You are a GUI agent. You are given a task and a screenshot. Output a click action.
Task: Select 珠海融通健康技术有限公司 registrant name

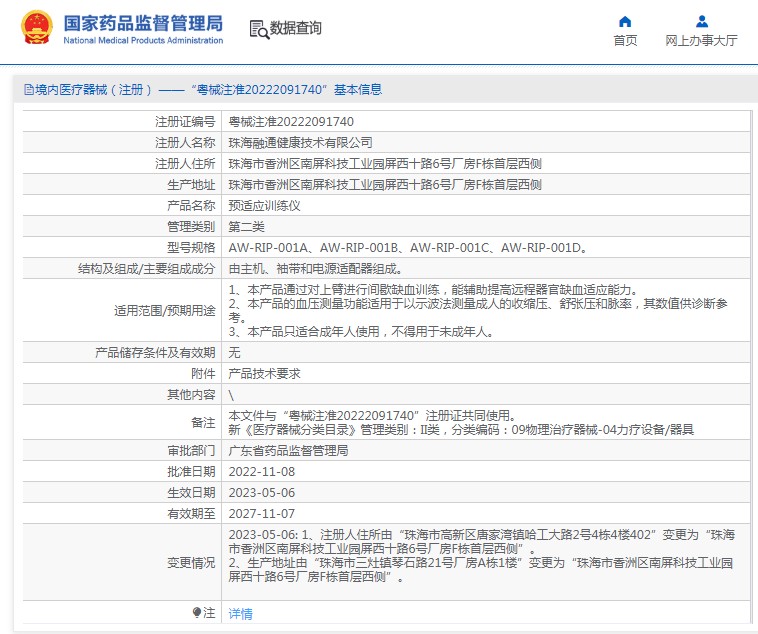point(300,143)
